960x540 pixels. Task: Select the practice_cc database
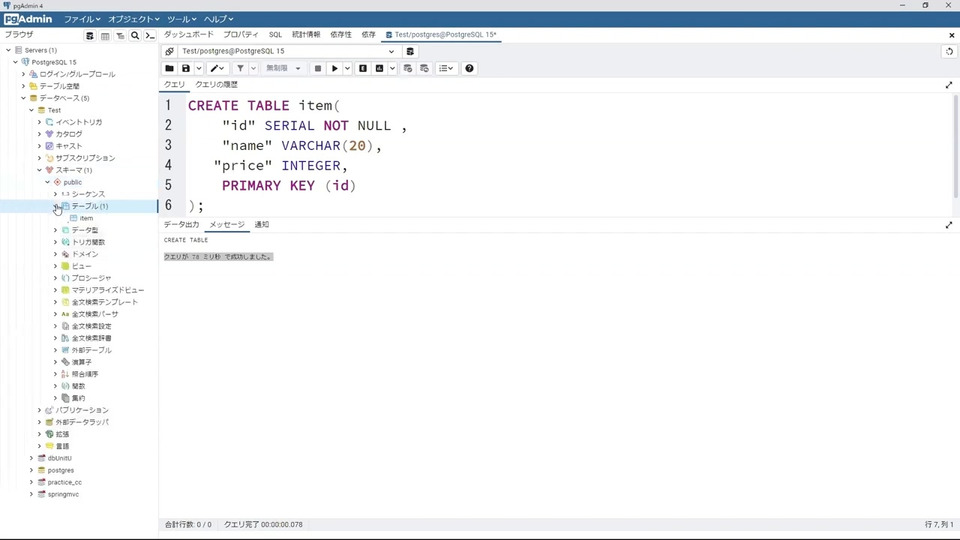(64, 482)
